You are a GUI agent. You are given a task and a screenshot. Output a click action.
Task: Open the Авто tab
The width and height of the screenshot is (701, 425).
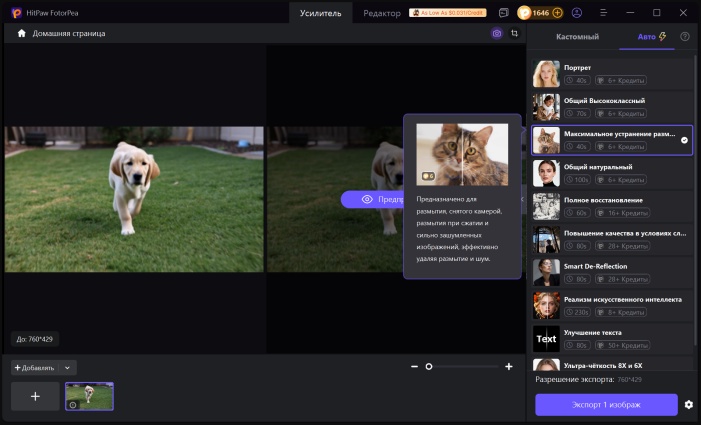coord(651,37)
